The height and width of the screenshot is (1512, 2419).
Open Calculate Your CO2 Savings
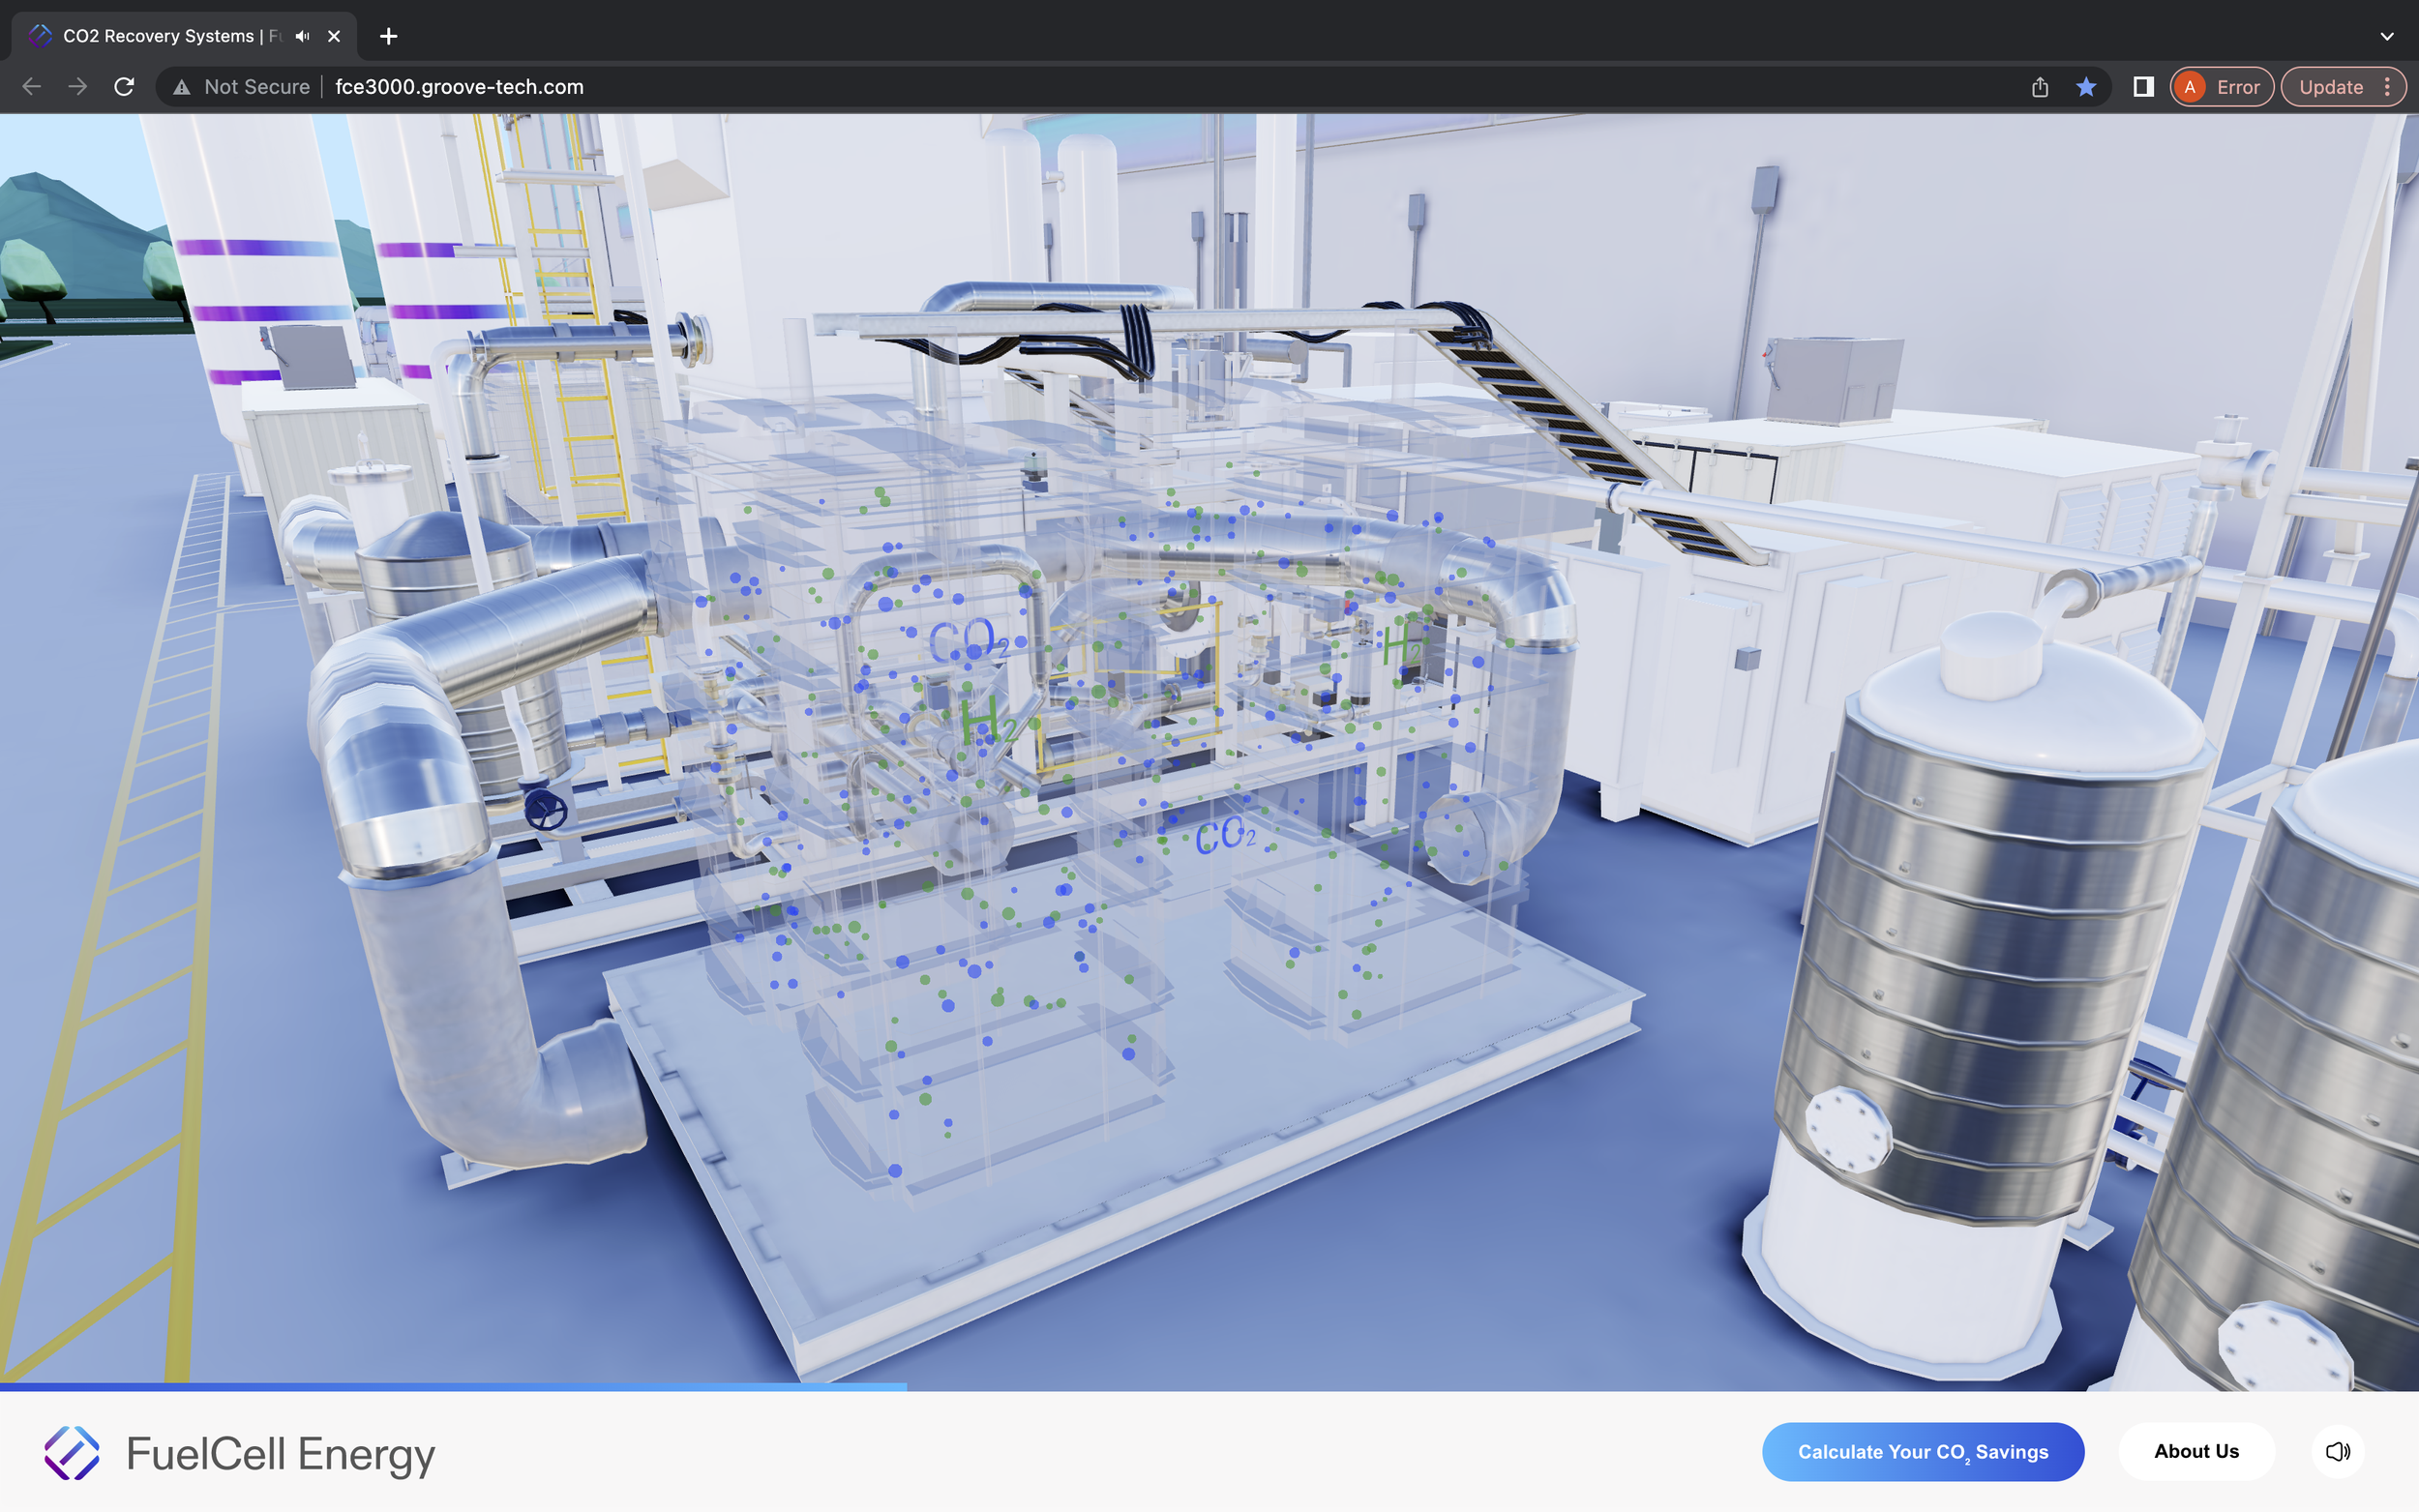[x=1923, y=1452]
